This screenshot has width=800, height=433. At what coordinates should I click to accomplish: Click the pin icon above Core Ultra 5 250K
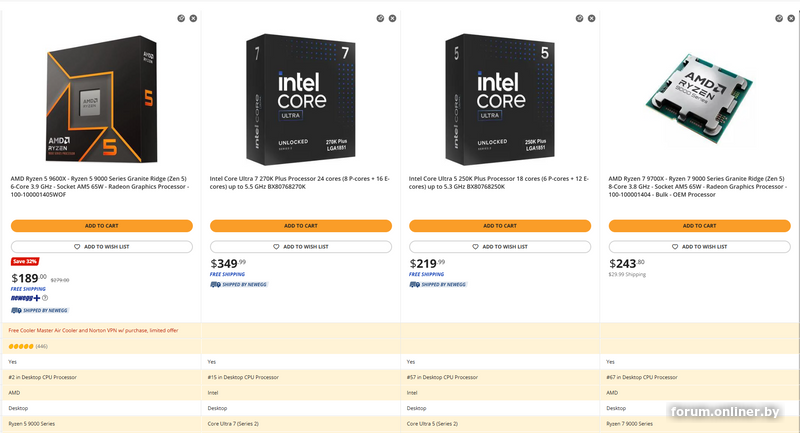coord(580,18)
